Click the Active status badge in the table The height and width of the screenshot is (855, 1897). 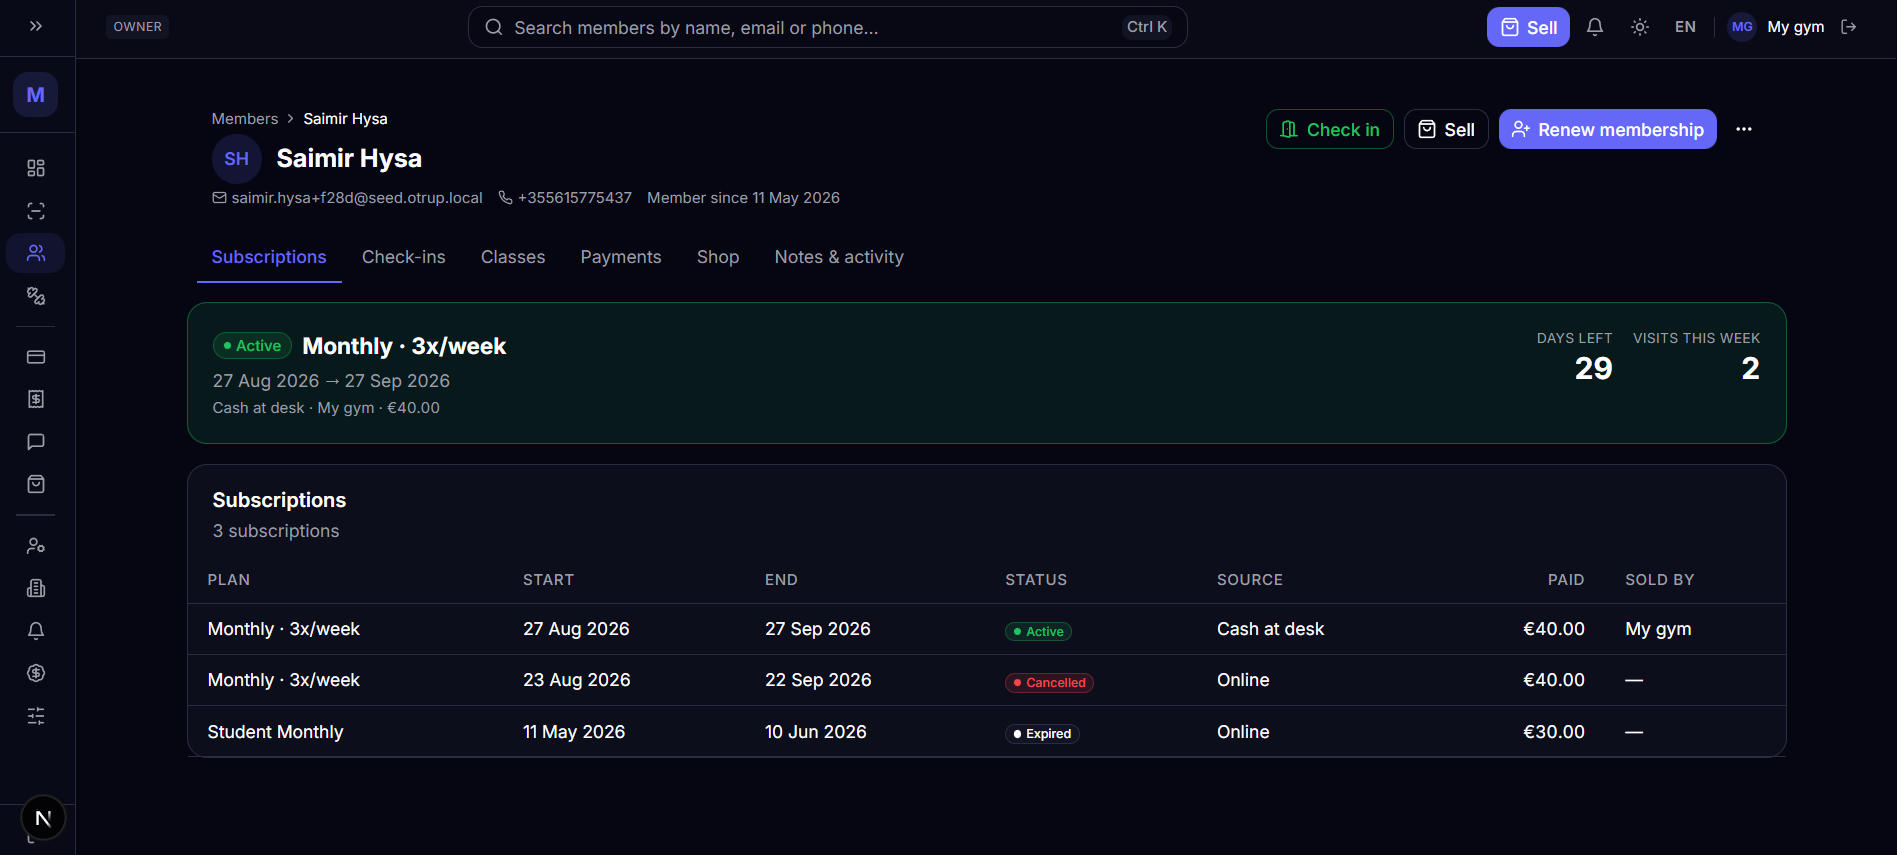point(1038,631)
